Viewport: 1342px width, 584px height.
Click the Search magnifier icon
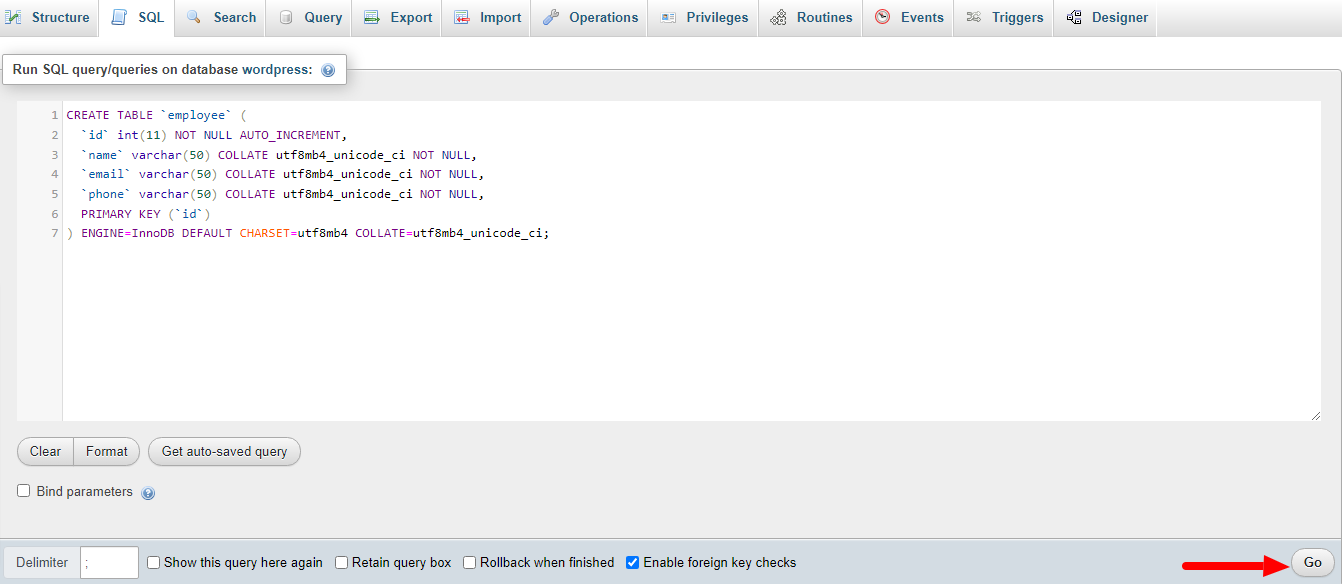194,17
